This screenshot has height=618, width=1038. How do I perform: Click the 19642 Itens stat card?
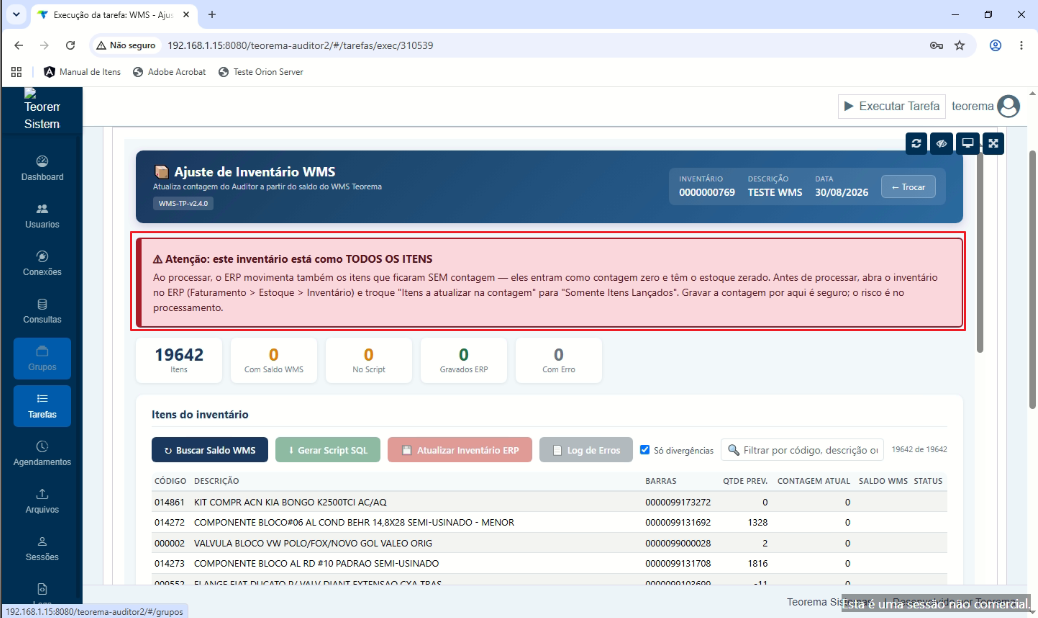click(x=179, y=360)
